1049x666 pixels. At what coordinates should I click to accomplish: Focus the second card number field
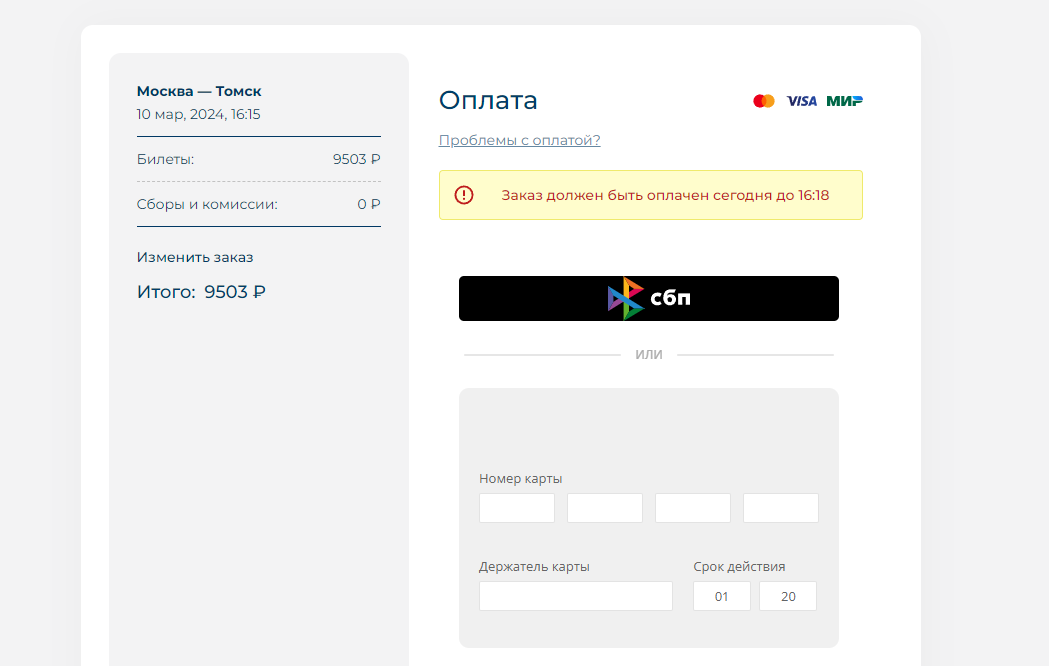pyautogui.click(x=604, y=508)
